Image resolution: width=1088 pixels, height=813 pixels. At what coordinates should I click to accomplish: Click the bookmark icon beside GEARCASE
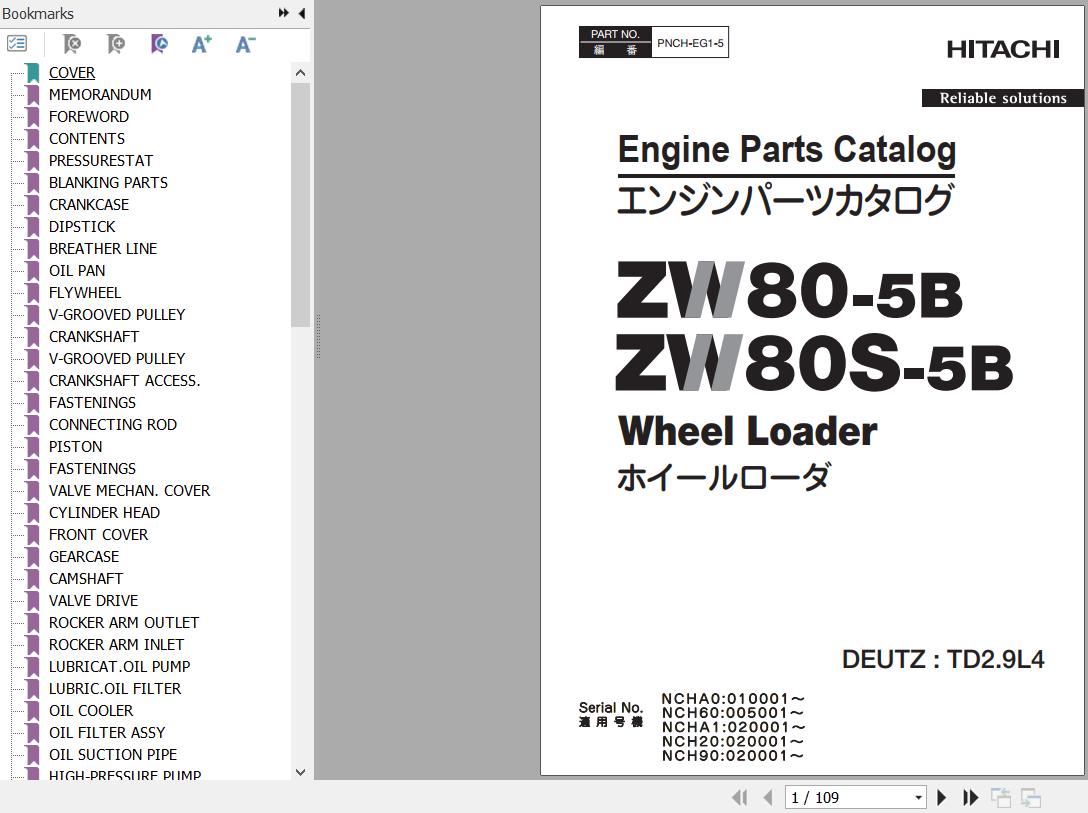33,557
